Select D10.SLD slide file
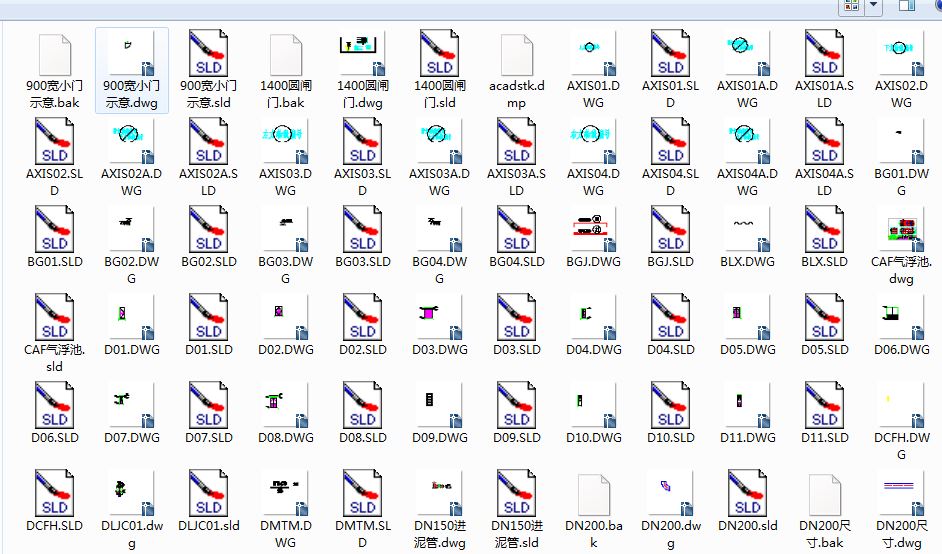Image resolution: width=942 pixels, height=554 pixels. pyautogui.click(x=670, y=406)
